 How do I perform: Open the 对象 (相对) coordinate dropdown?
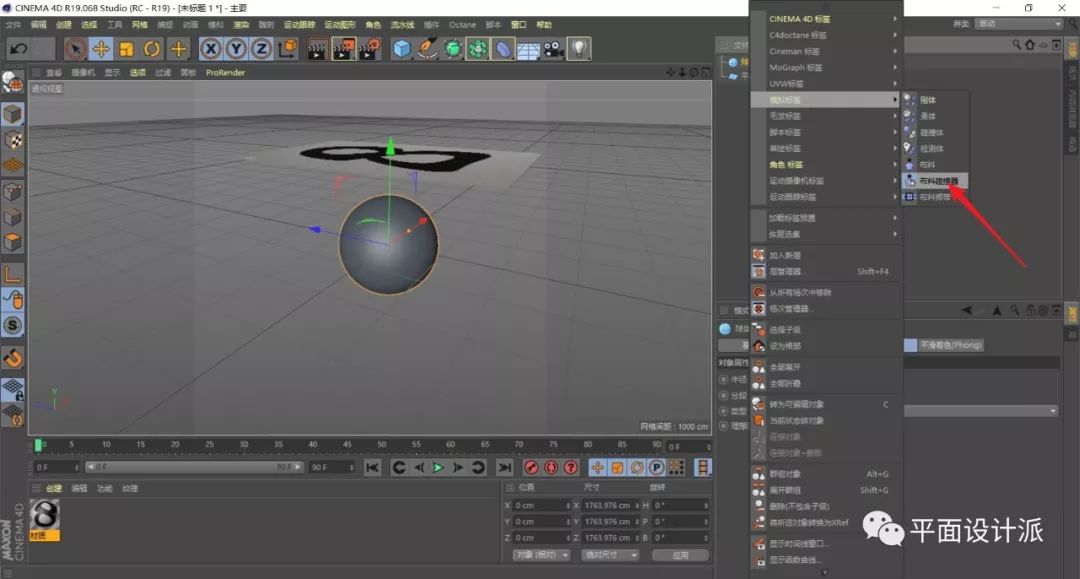541,555
